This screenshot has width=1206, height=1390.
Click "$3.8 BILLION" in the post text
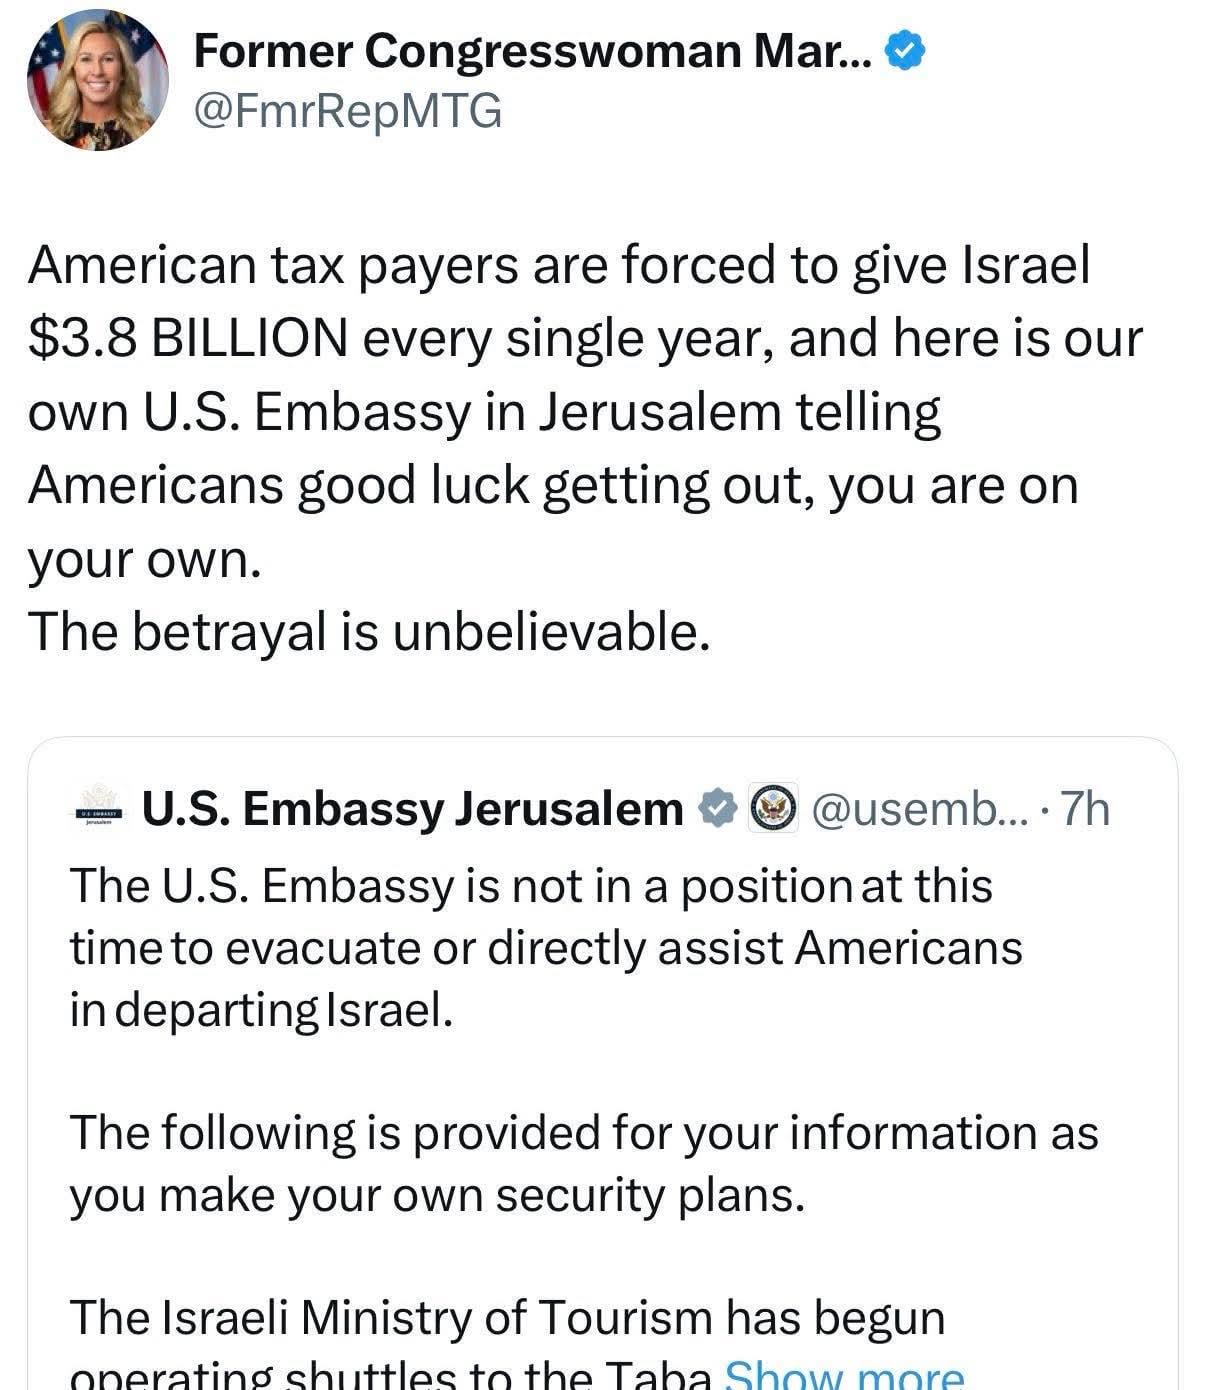188,338
